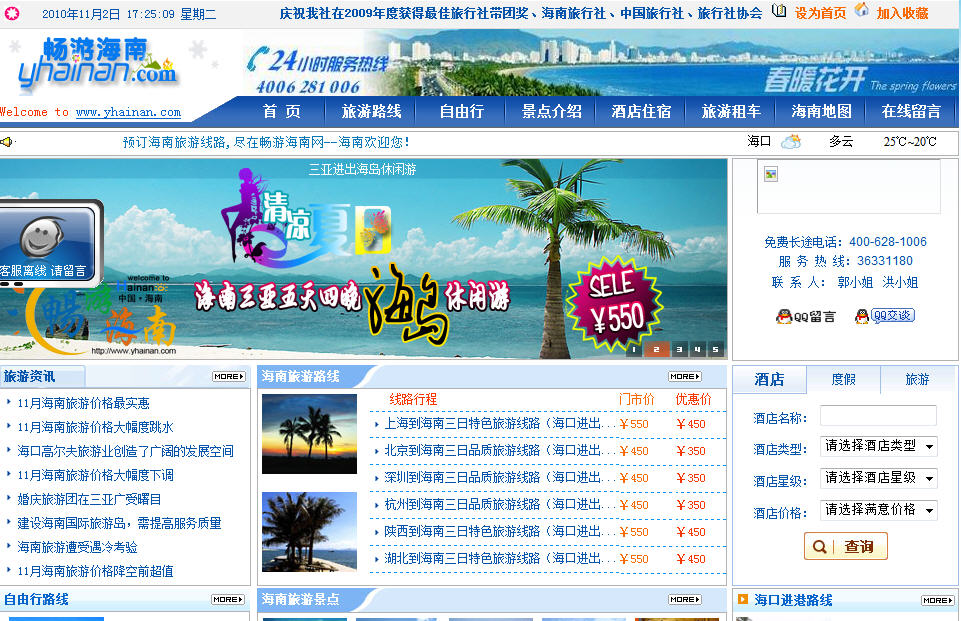Image resolution: width=961 pixels, height=621 pixels.
Task: Open MORE for 旅游资讯 section
Action: click(x=228, y=377)
